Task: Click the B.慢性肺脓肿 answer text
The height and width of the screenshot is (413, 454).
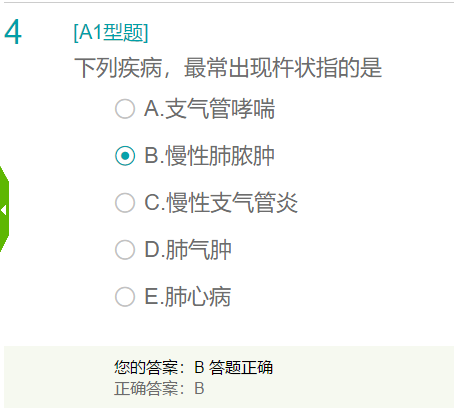Action: (209, 156)
